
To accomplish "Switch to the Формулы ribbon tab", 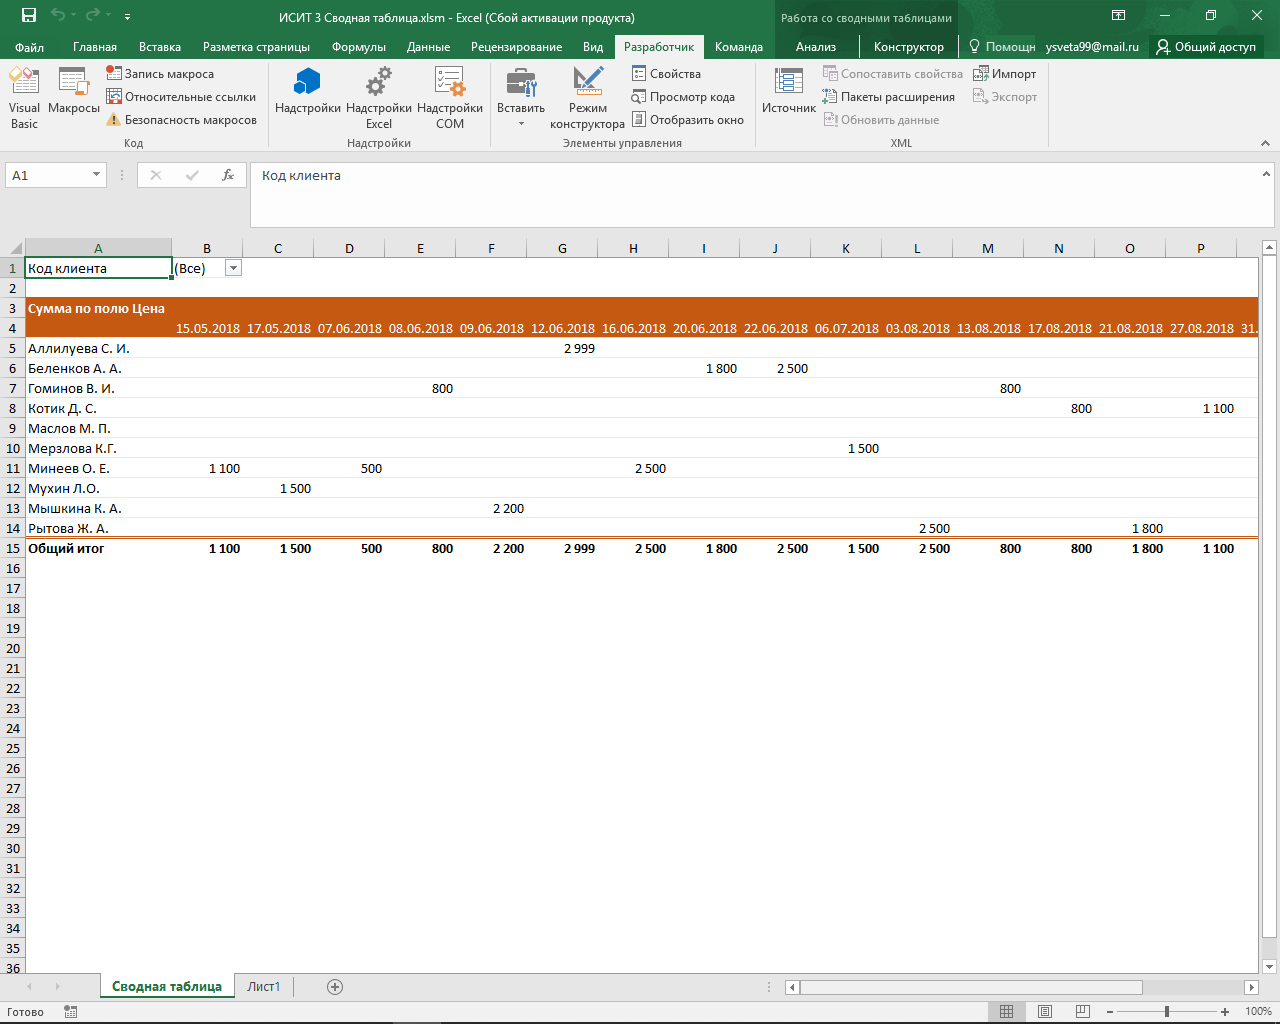I will point(358,47).
